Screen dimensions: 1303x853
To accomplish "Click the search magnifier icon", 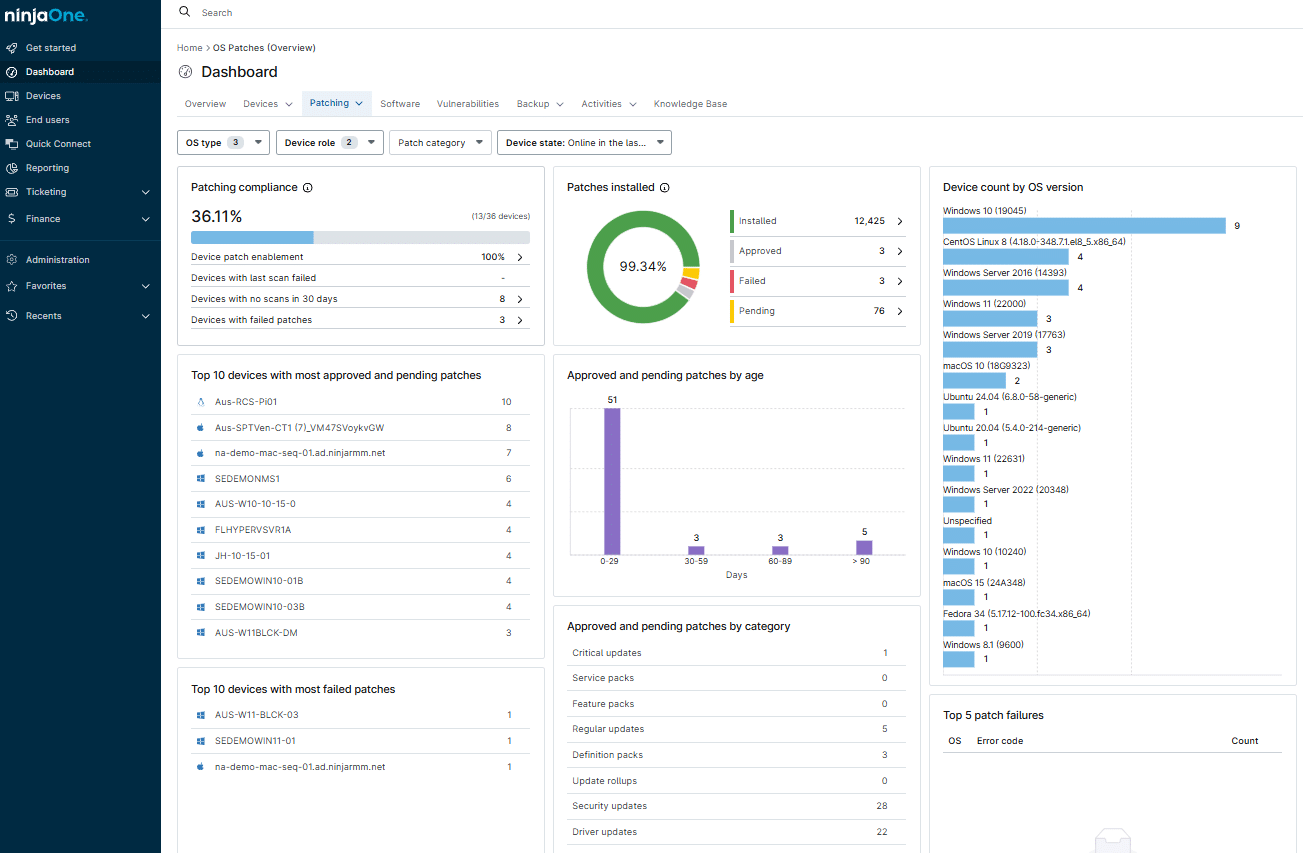I will point(183,12).
